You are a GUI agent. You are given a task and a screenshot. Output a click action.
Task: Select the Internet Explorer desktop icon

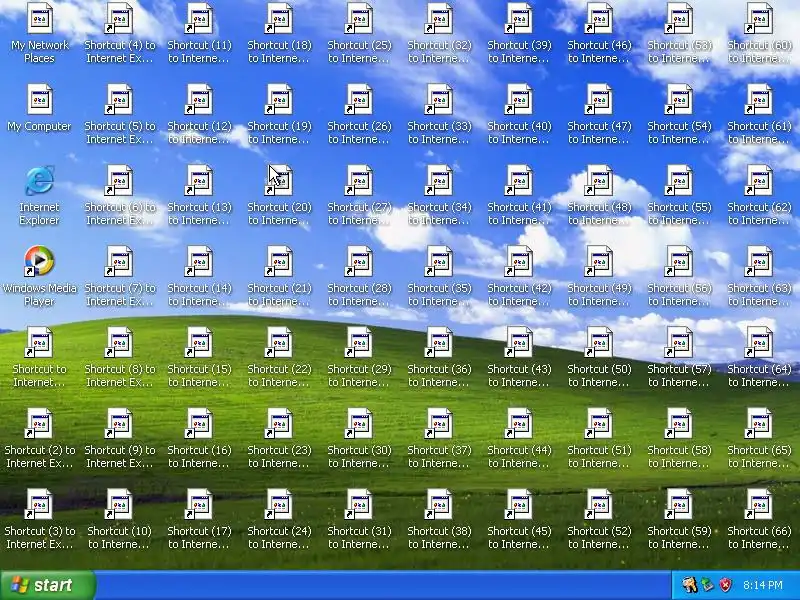click(x=40, y=181)
